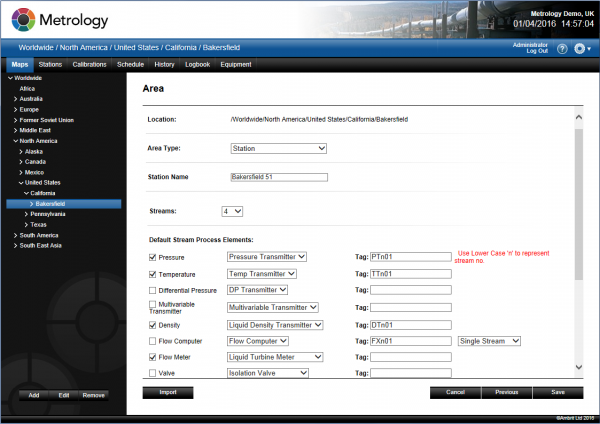Select Mexico in the location tree

click(34, 173)
